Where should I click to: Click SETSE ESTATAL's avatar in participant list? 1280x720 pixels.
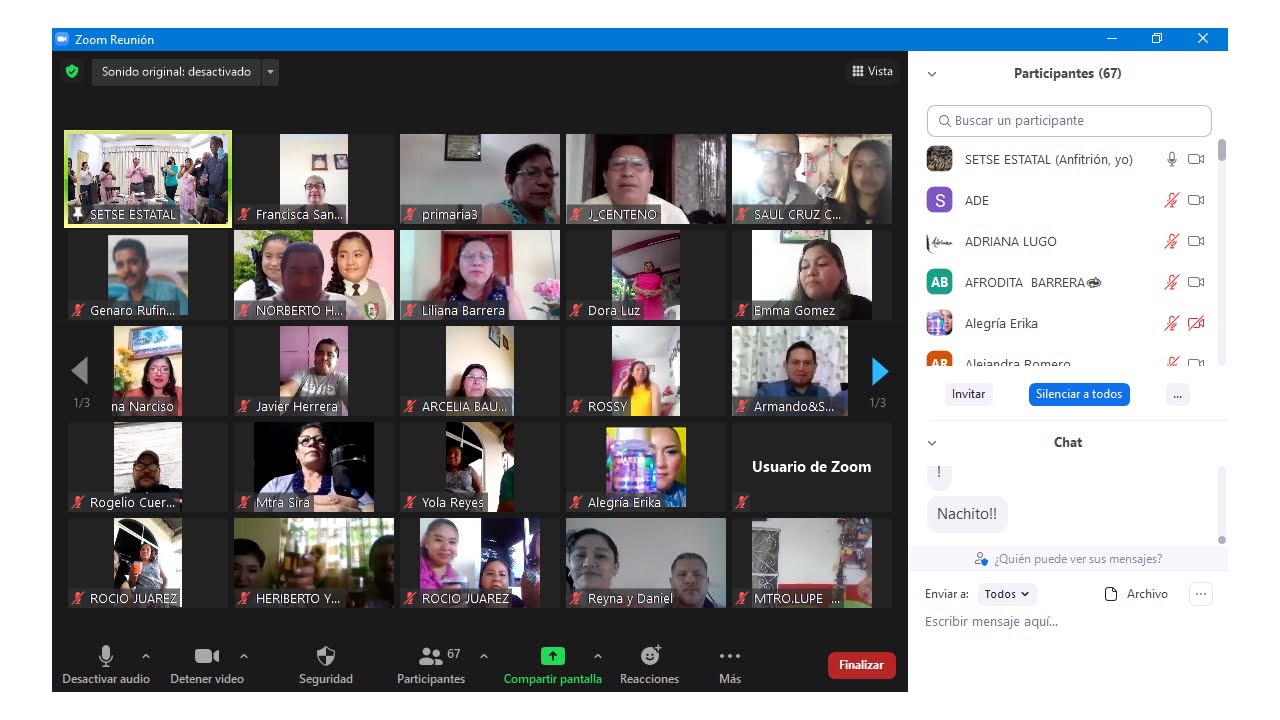[939, 159]
